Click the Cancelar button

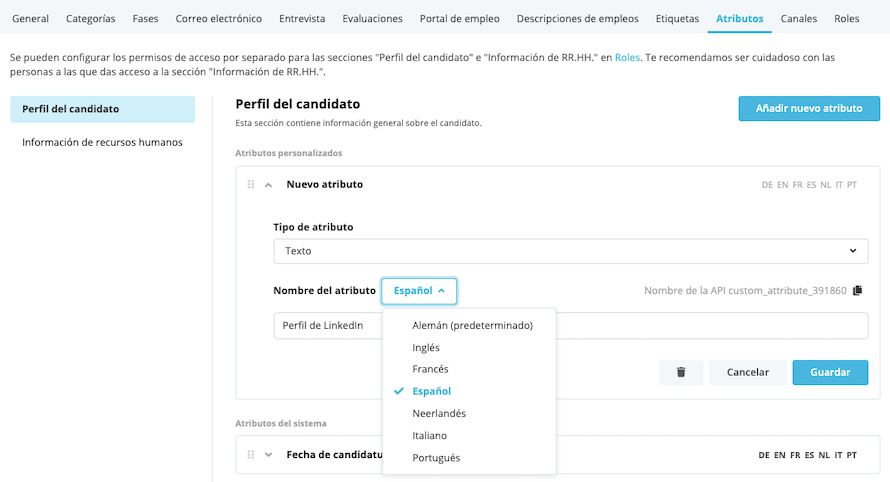(748, 372)
